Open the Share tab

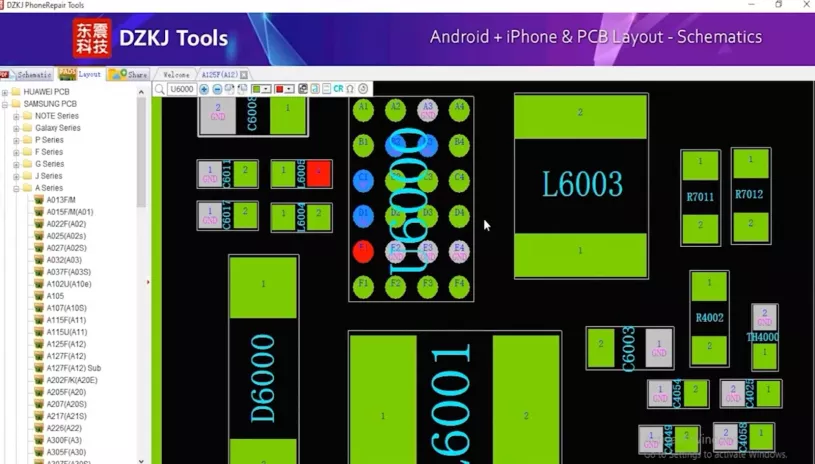128,74
